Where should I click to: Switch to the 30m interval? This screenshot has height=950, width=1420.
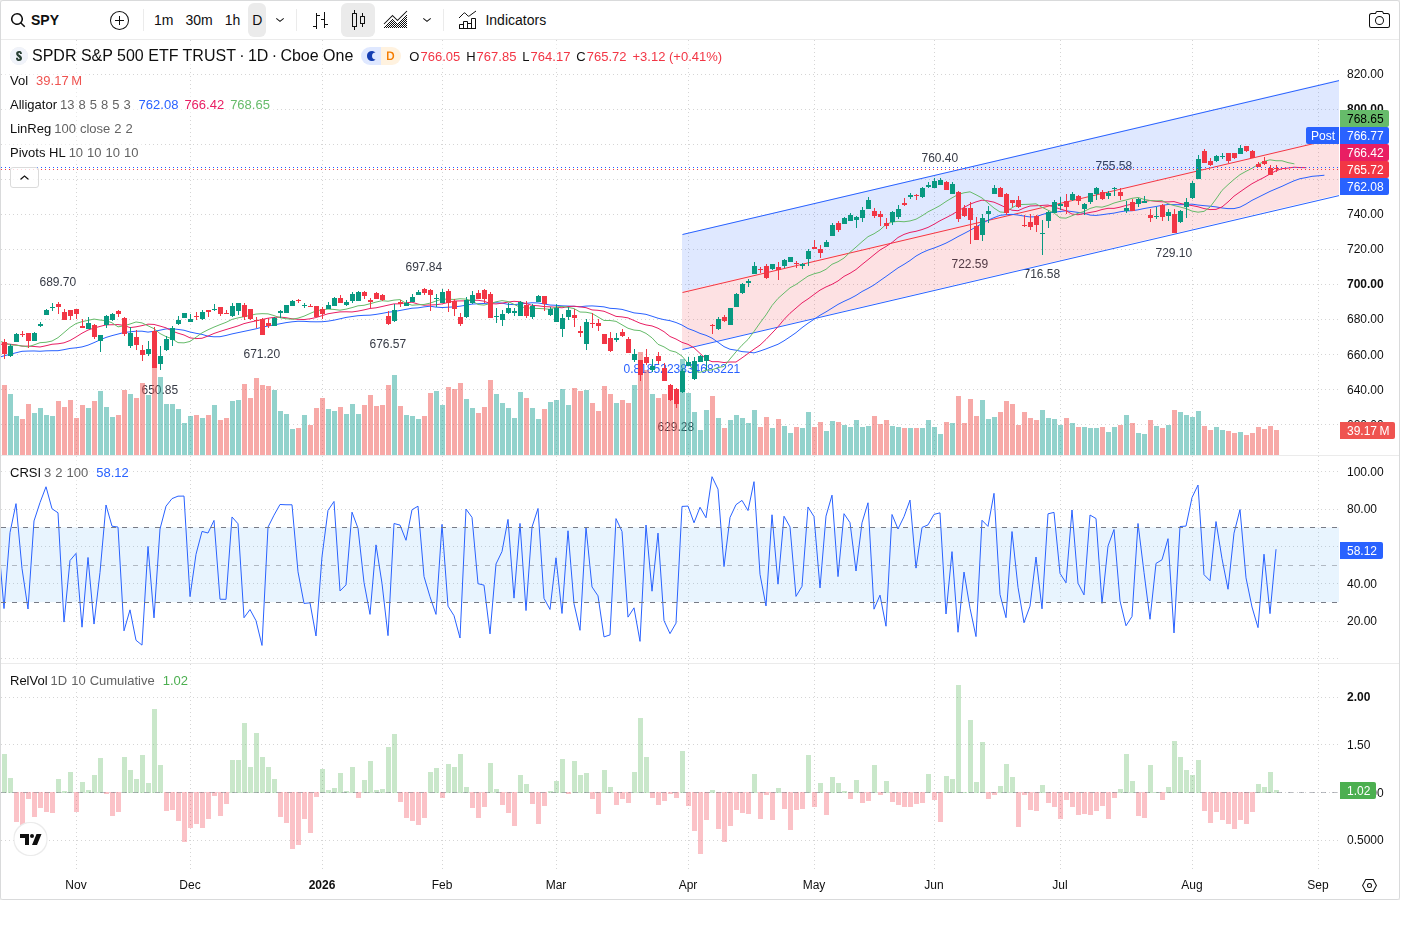(199, 20)
